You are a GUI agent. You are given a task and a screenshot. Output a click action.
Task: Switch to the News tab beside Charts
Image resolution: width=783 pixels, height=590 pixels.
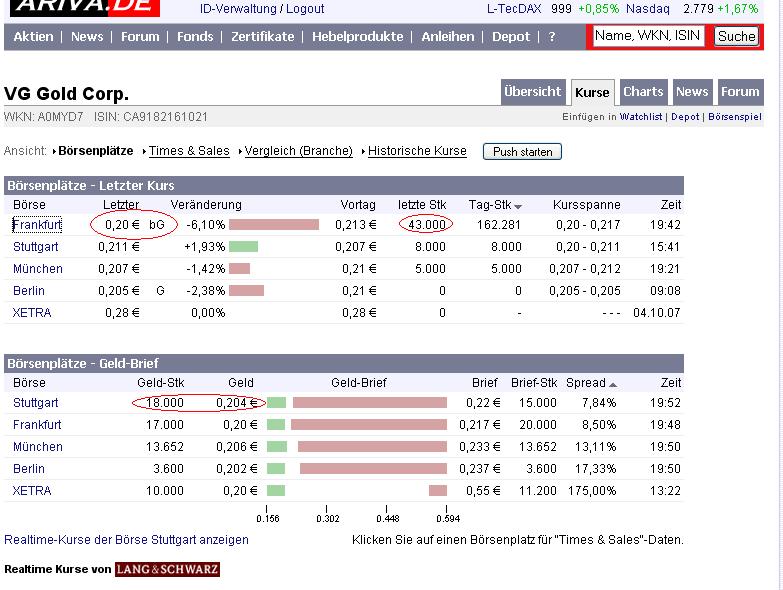tap(692, 92)
